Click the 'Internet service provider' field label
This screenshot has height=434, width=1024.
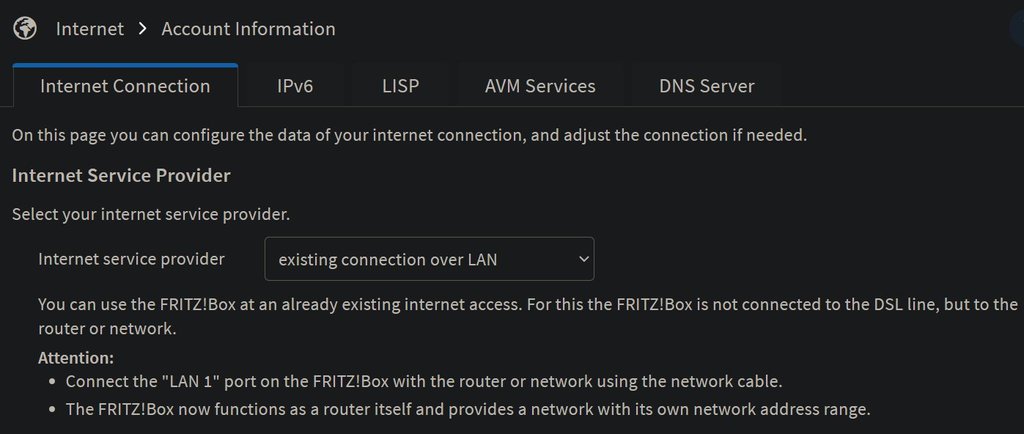[131, 259]
